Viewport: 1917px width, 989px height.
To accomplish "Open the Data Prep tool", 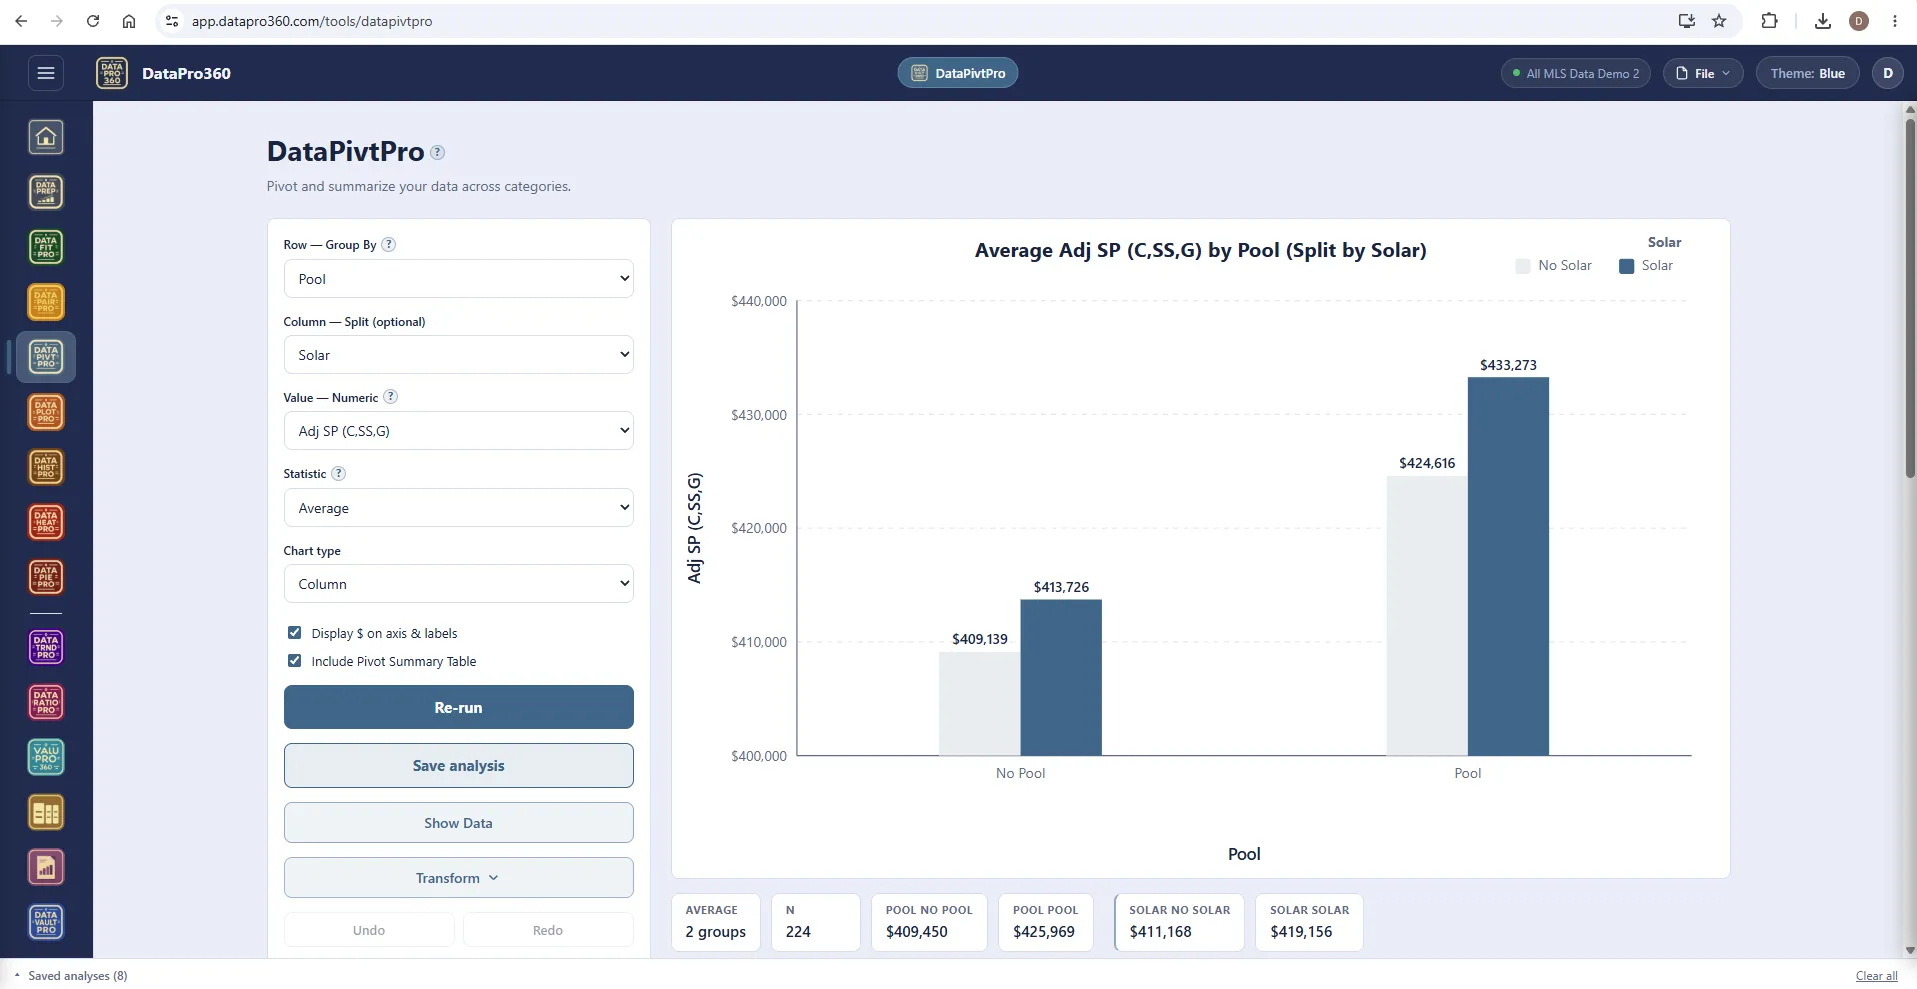I will tap(46, 192).
